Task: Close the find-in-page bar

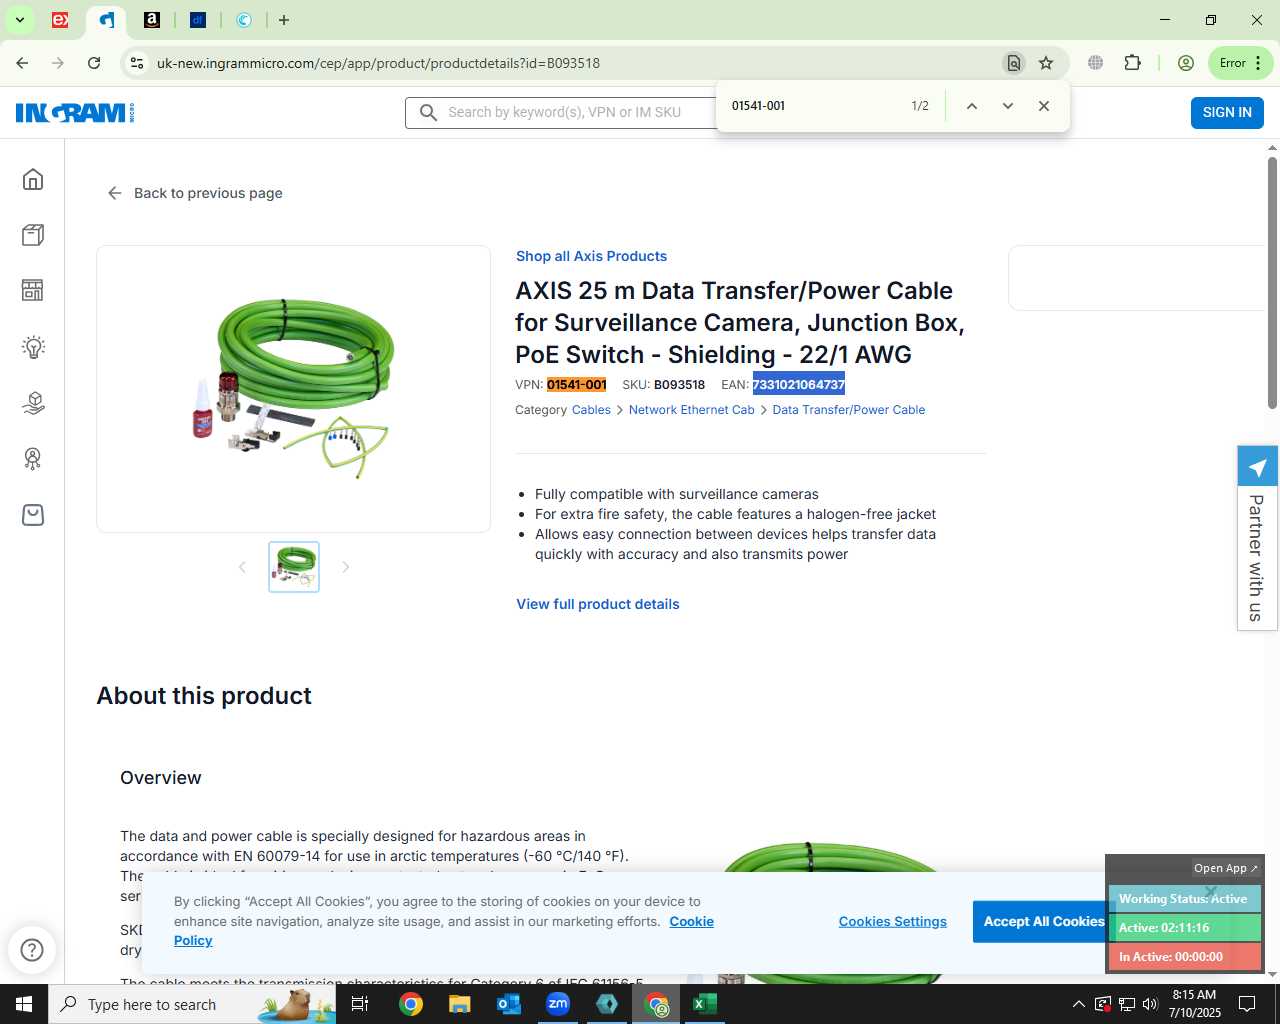Action: [1044, 106]
